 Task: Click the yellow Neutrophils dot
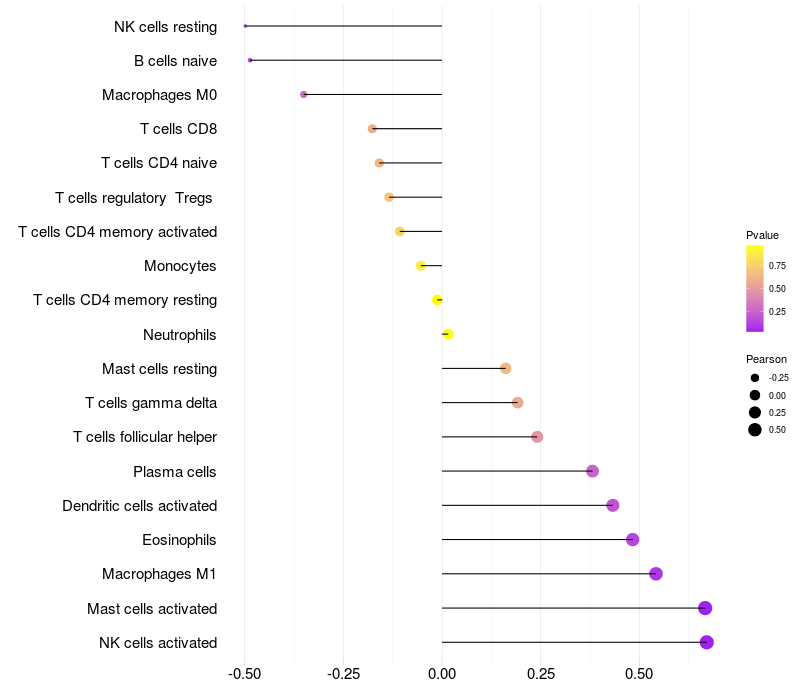tap(448, 334)
